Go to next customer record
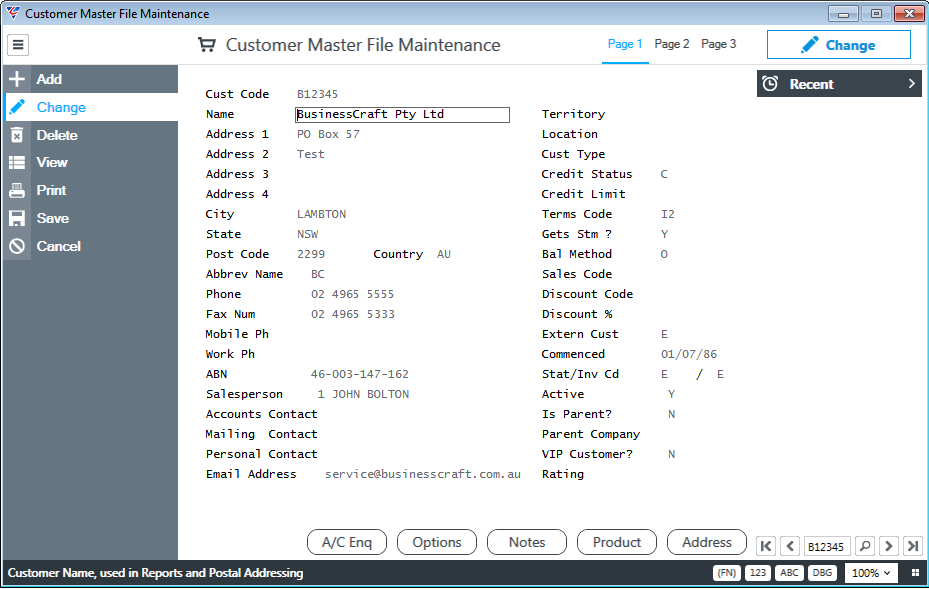This screenshot has height=589, width=929. click(x=889, y=546)
